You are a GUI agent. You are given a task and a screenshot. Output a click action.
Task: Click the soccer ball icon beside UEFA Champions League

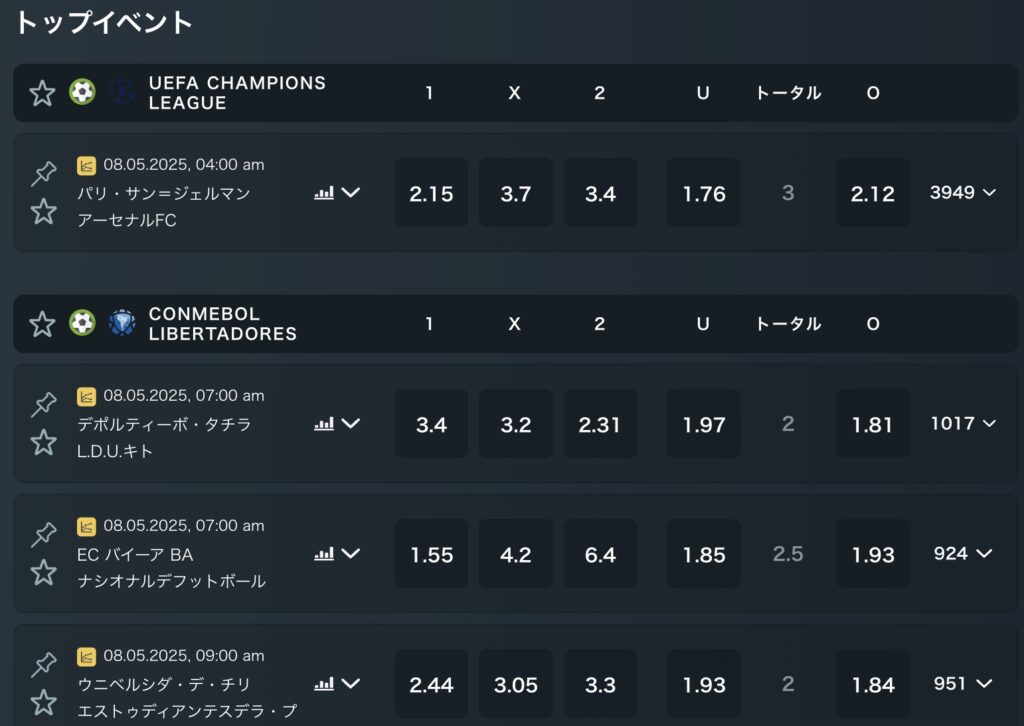[82, 92]
